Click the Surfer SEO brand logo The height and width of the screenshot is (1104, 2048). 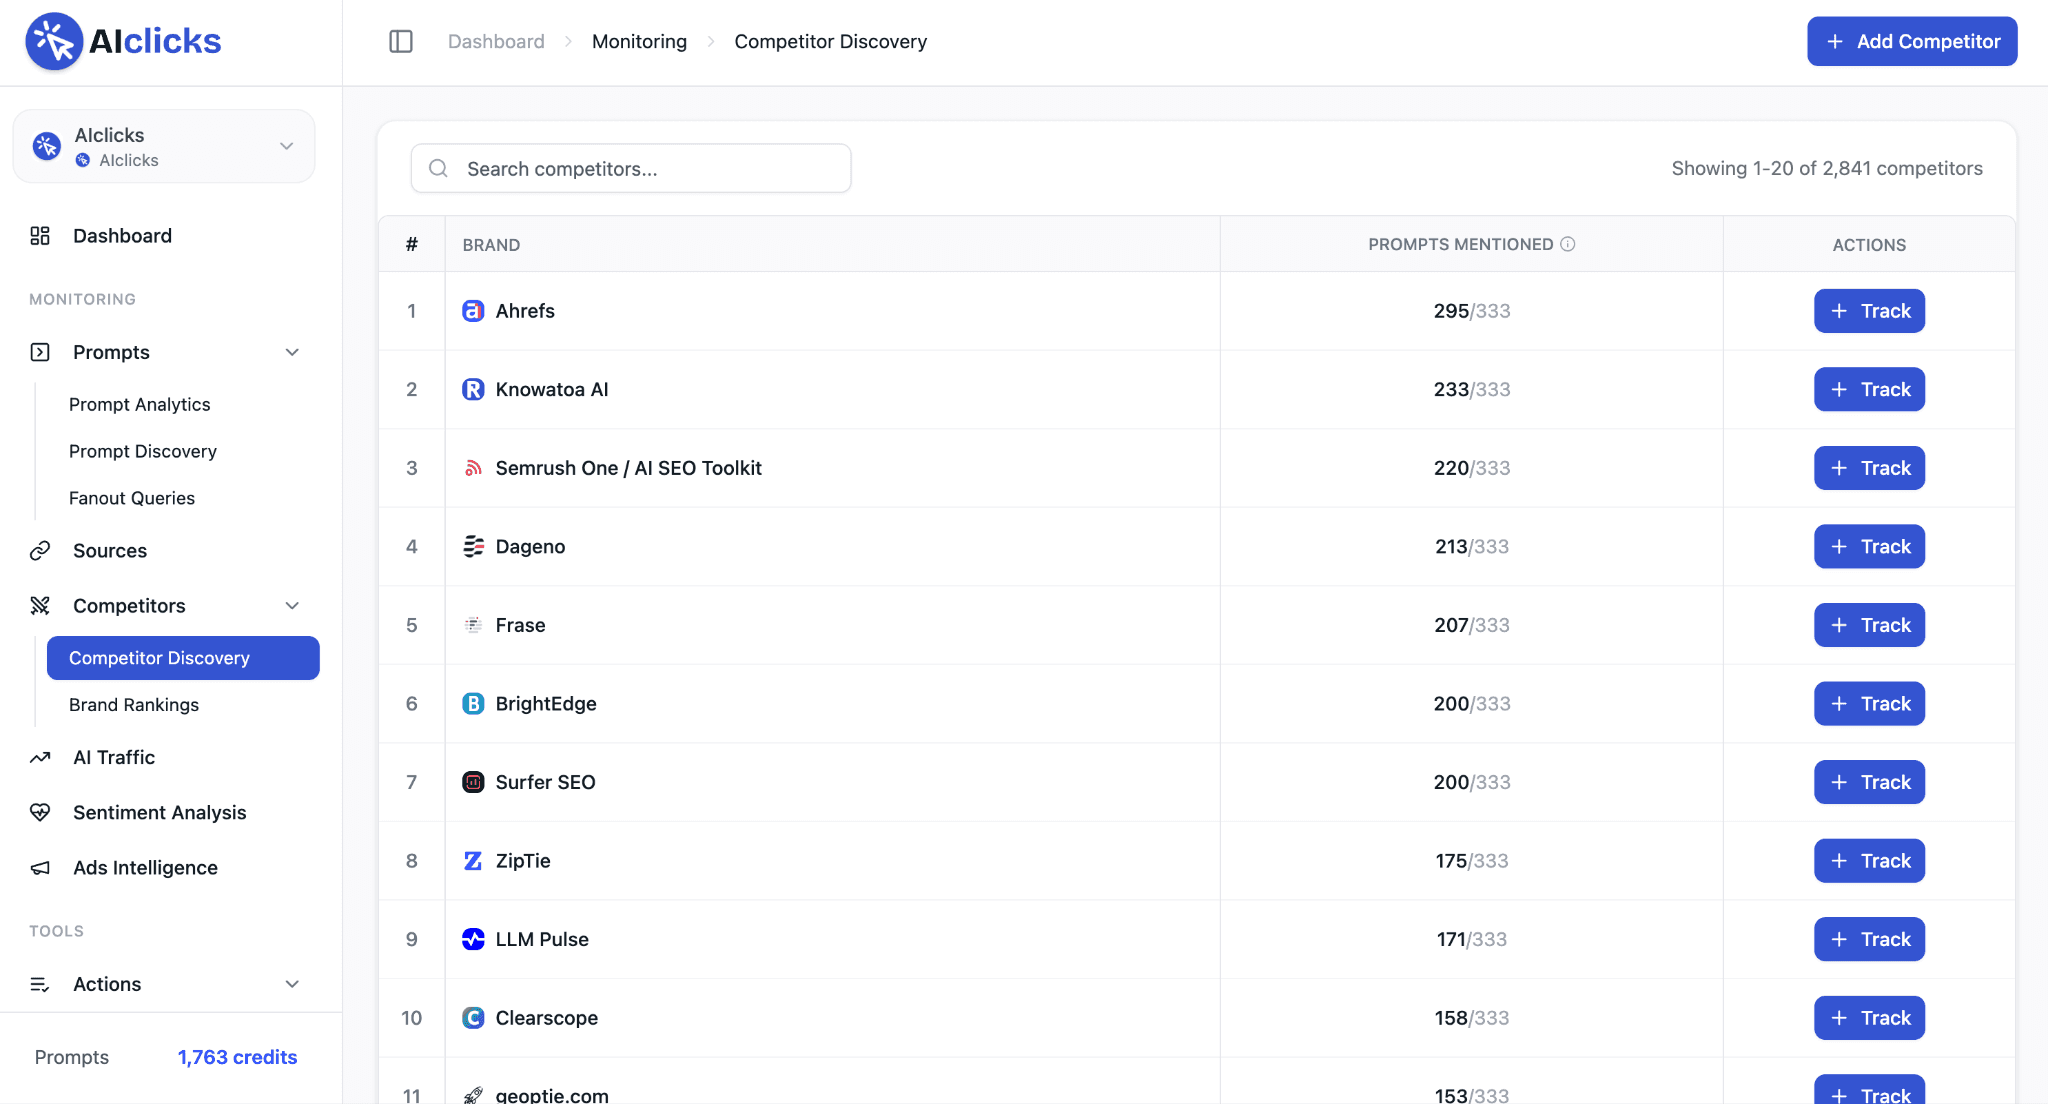coord(473,782)
